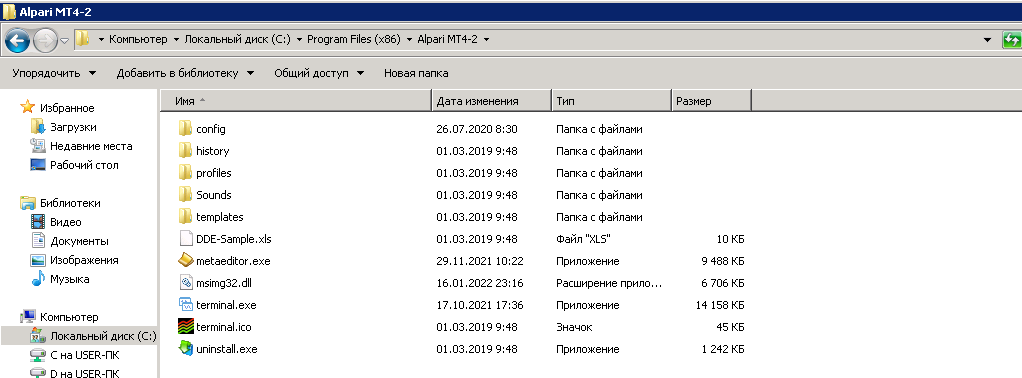Click the Новая папка button
The image size is (1022, 378).
pos(416,73)
